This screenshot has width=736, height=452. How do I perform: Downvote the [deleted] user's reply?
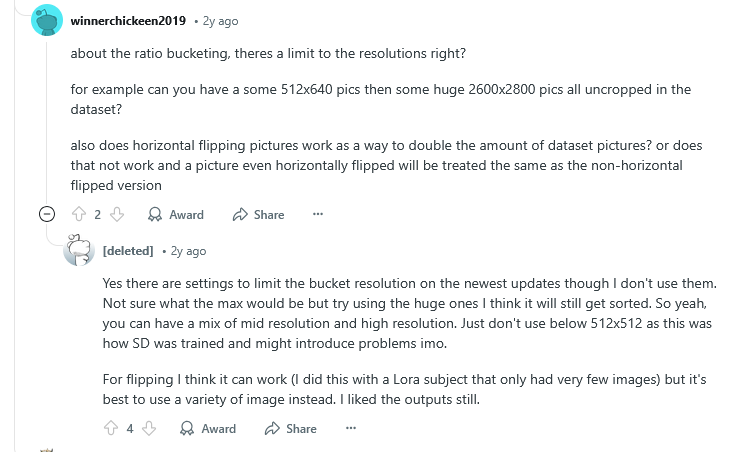(x=149, y=428)
